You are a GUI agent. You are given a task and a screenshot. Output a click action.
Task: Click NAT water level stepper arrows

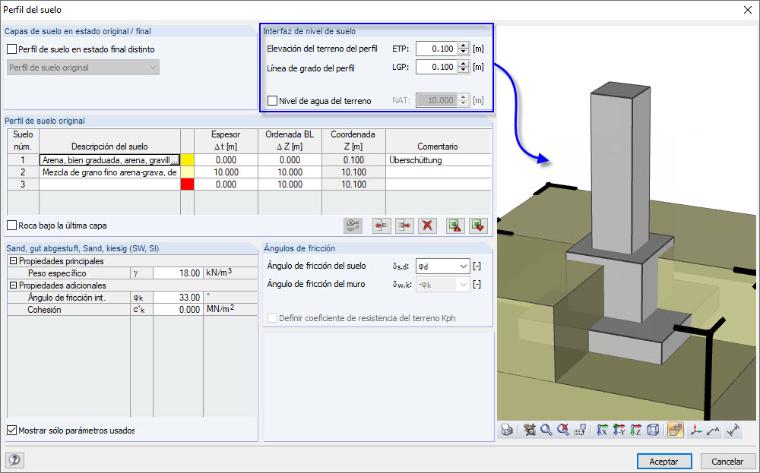pos(463,100)
